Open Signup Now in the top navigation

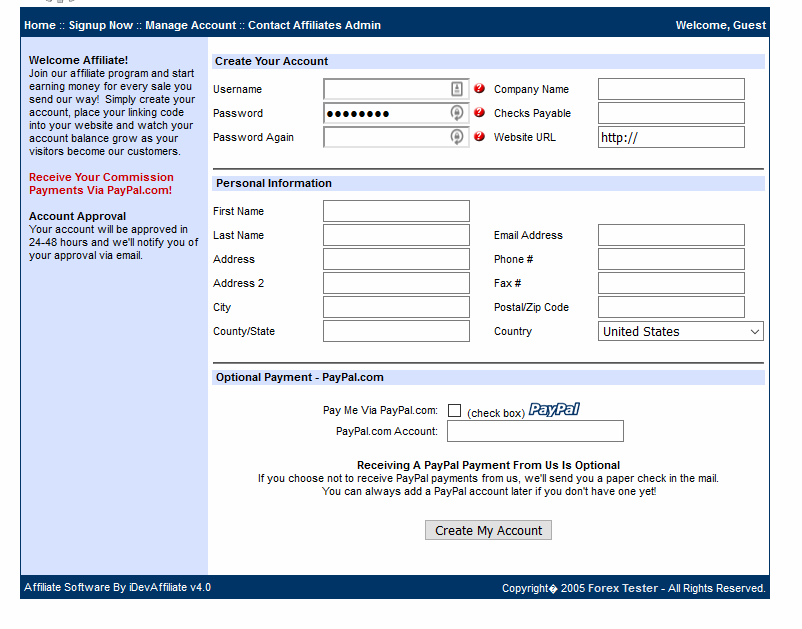pyautogui.click(x=100, y=25)
